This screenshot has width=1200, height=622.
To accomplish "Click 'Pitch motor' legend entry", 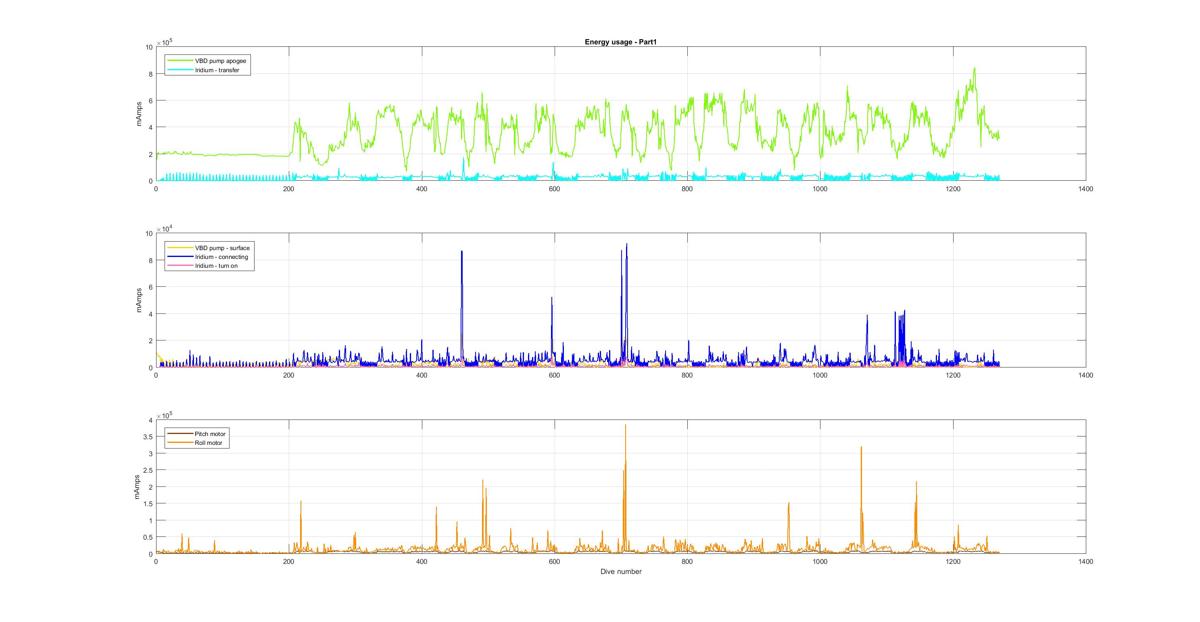I will [x=198, y=433].
